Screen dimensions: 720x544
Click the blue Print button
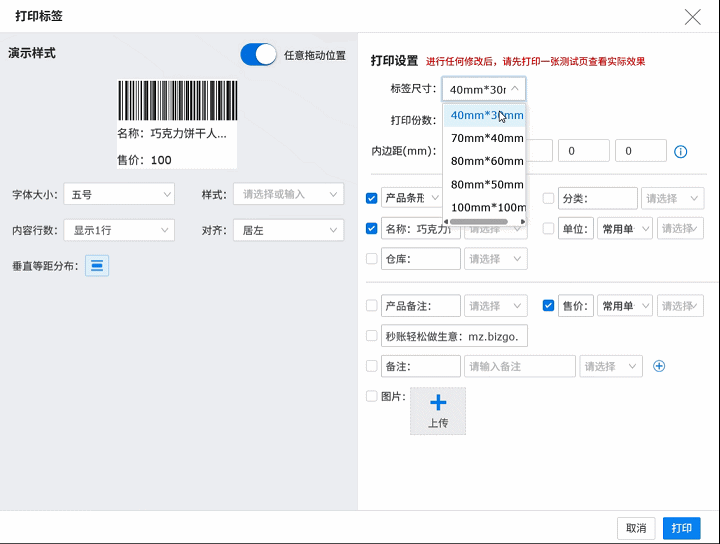point(681,528)
